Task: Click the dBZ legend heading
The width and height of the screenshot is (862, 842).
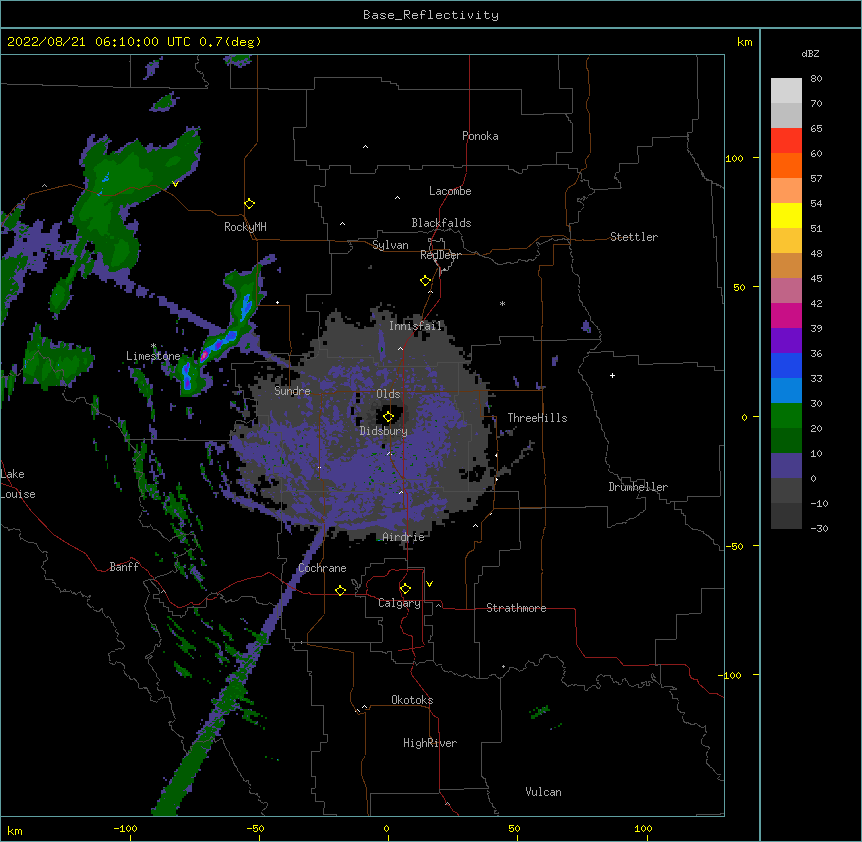Action: click(x=810, y=53)
